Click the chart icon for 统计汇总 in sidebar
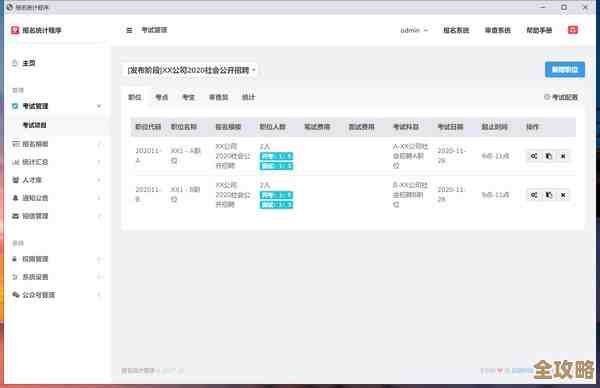The height and width of the screenshot is (388, 600). tap(16, 162)
